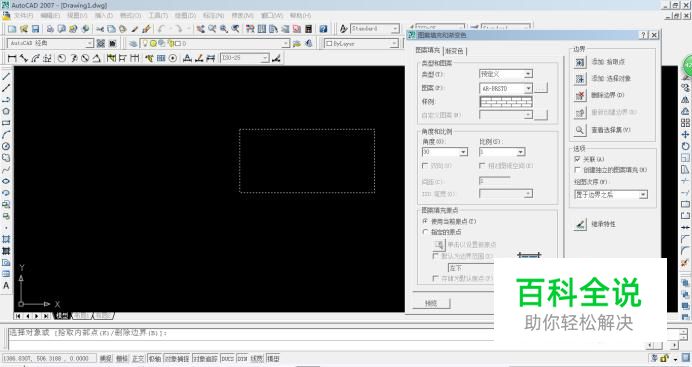Screen dimensions: 692x367
Task: Click the Preview button at dialog bottom
Action: click(x=431, y=303)
